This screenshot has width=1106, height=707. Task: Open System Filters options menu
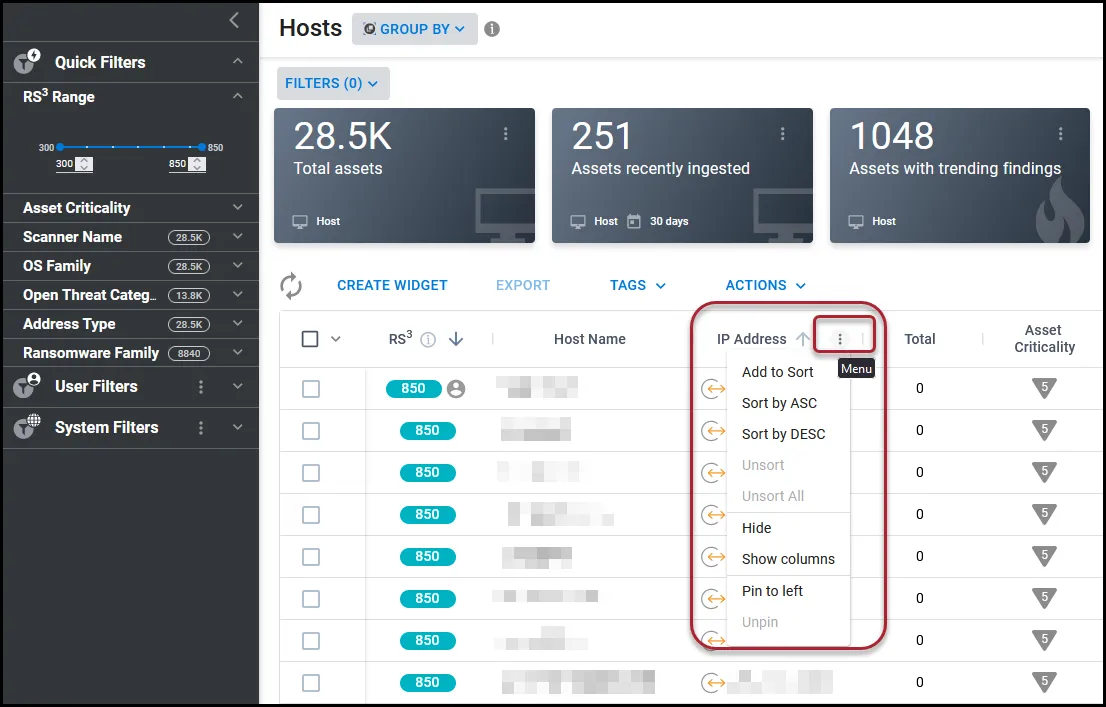pos(201,428)
